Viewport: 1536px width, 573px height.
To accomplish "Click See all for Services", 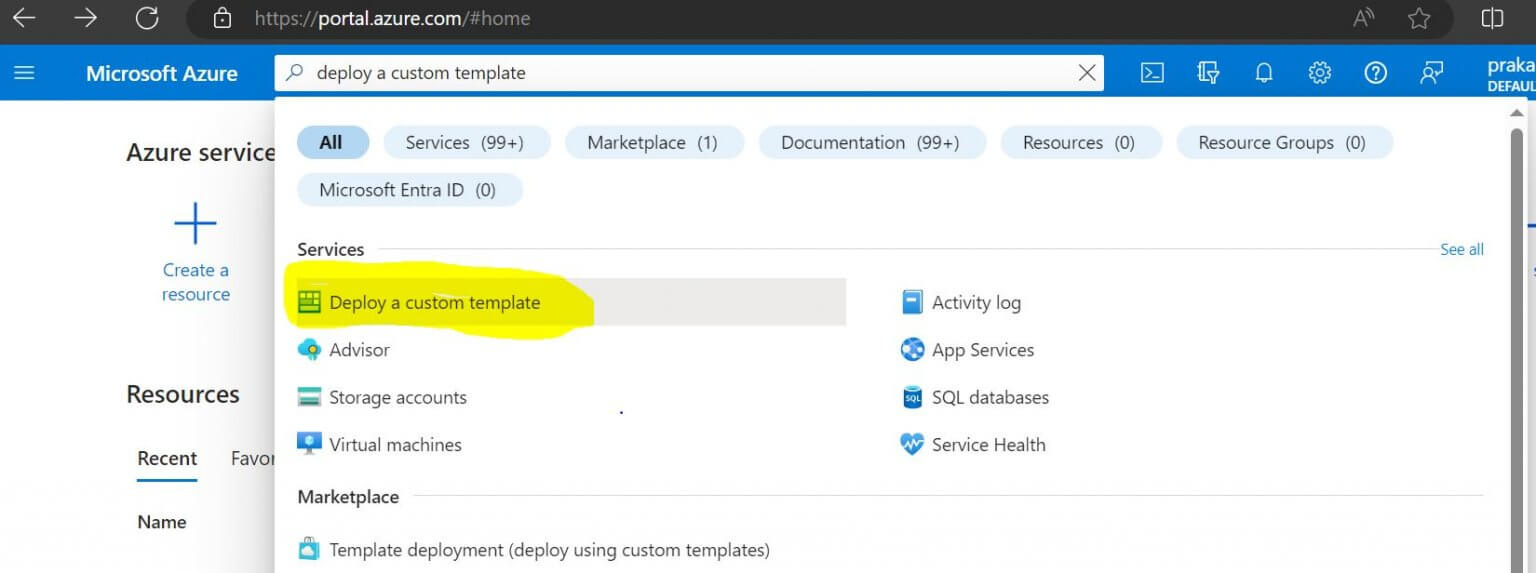I will point(1461,250).
